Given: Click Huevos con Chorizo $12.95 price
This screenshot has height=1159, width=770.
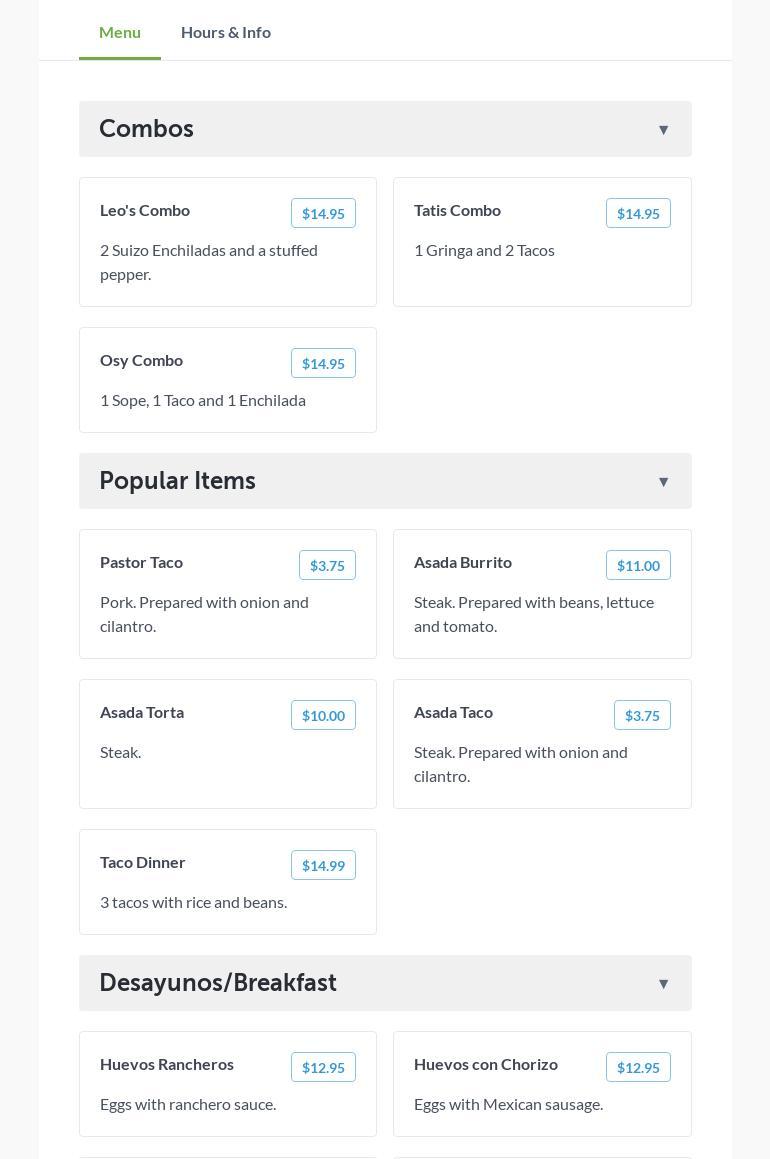Looking at the screenshot, I should 638,1067.
